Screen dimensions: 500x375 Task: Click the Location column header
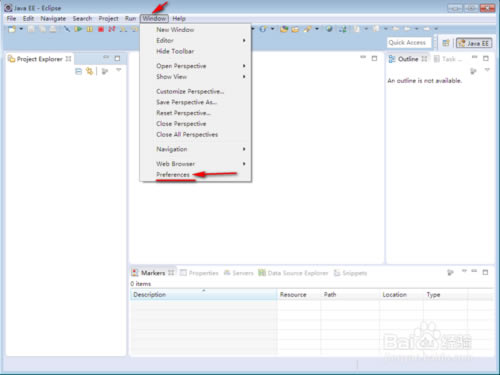coord(401,294)
